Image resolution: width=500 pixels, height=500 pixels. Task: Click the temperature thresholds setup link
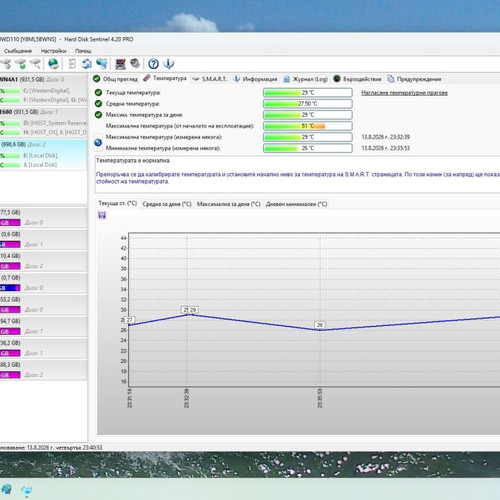click(x=404, y=93)
